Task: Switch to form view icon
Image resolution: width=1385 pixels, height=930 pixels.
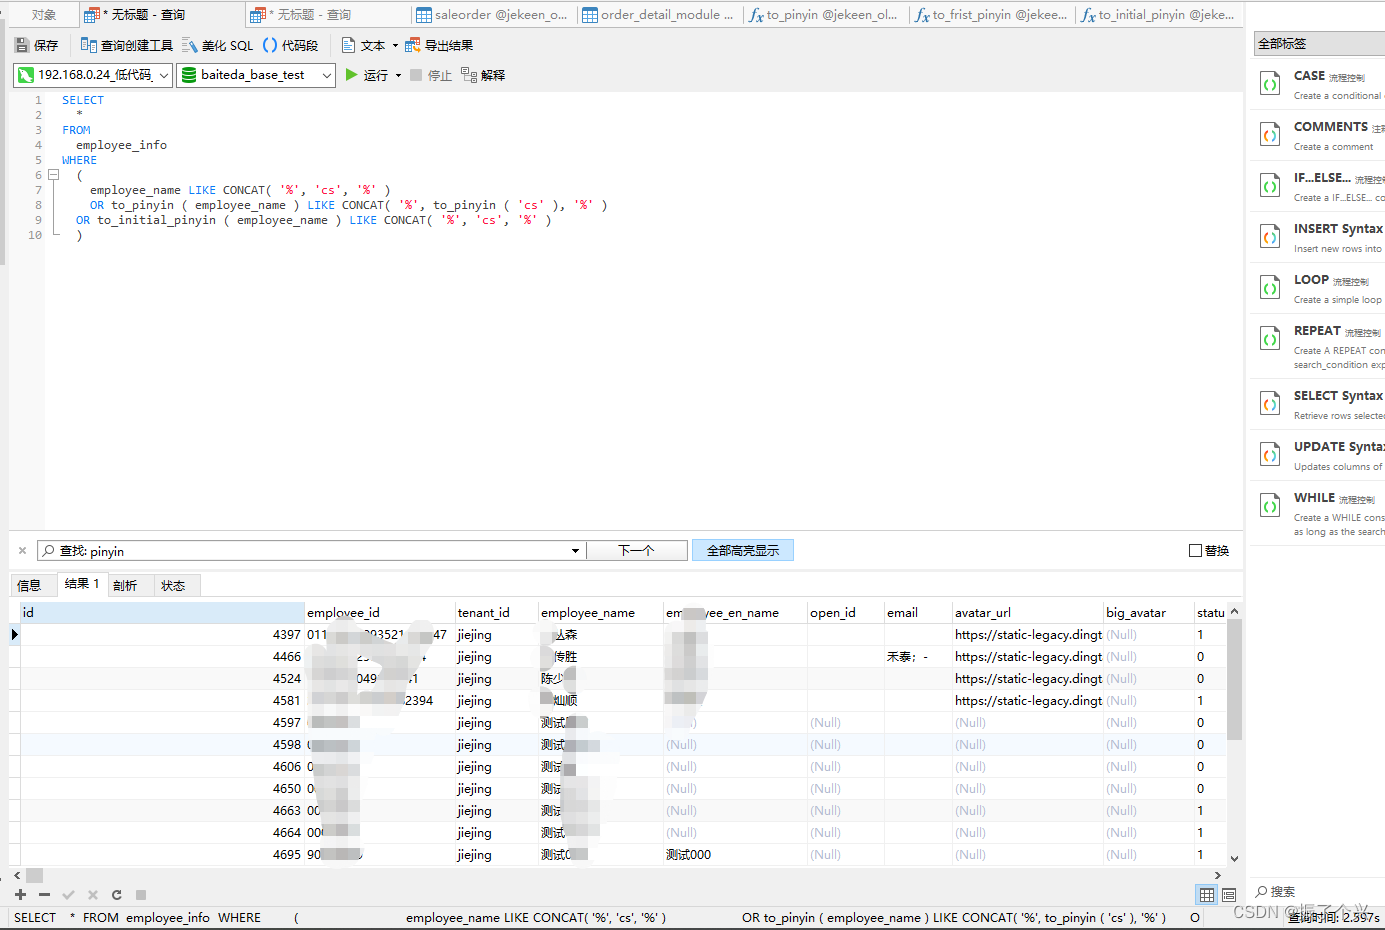Action: pos(1229,895)
